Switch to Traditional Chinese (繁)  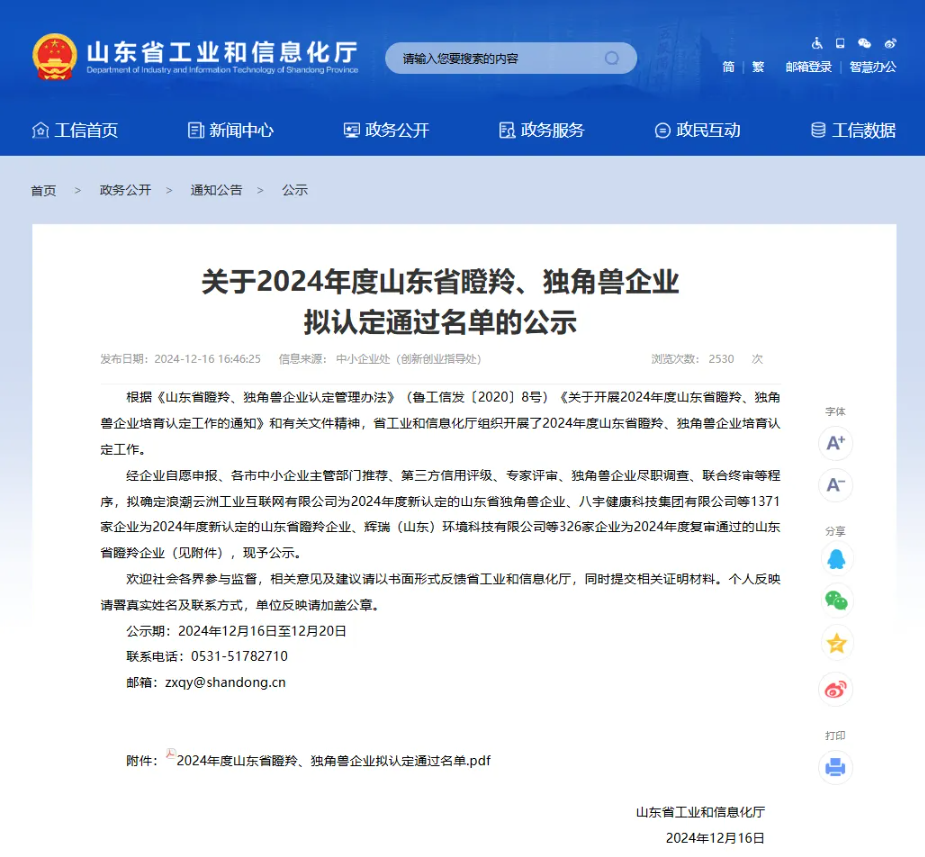tap(758, 67)
